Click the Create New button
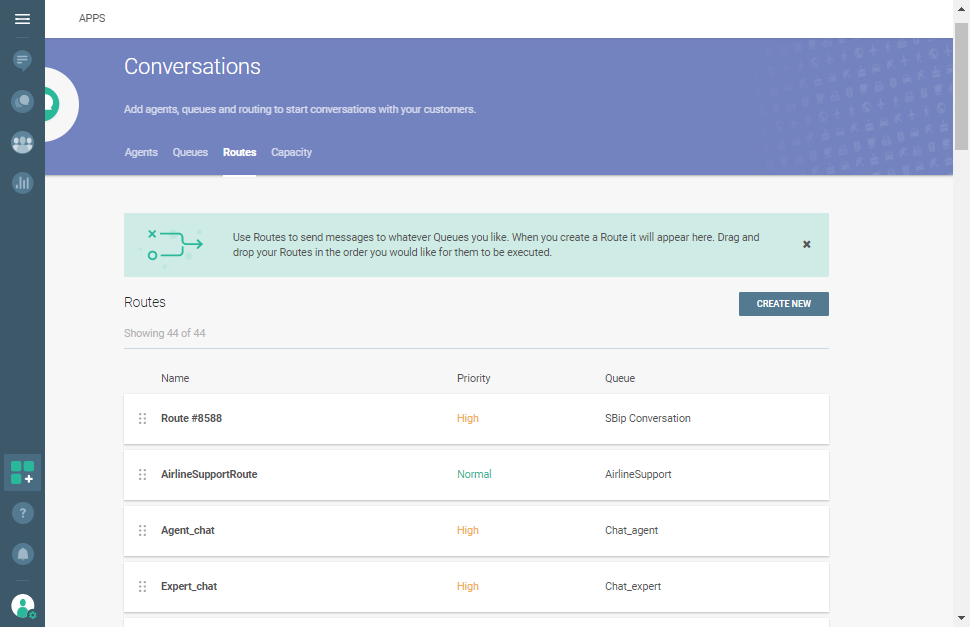The image size is (970, 627). pyautogui.click(x=783, y=304)
